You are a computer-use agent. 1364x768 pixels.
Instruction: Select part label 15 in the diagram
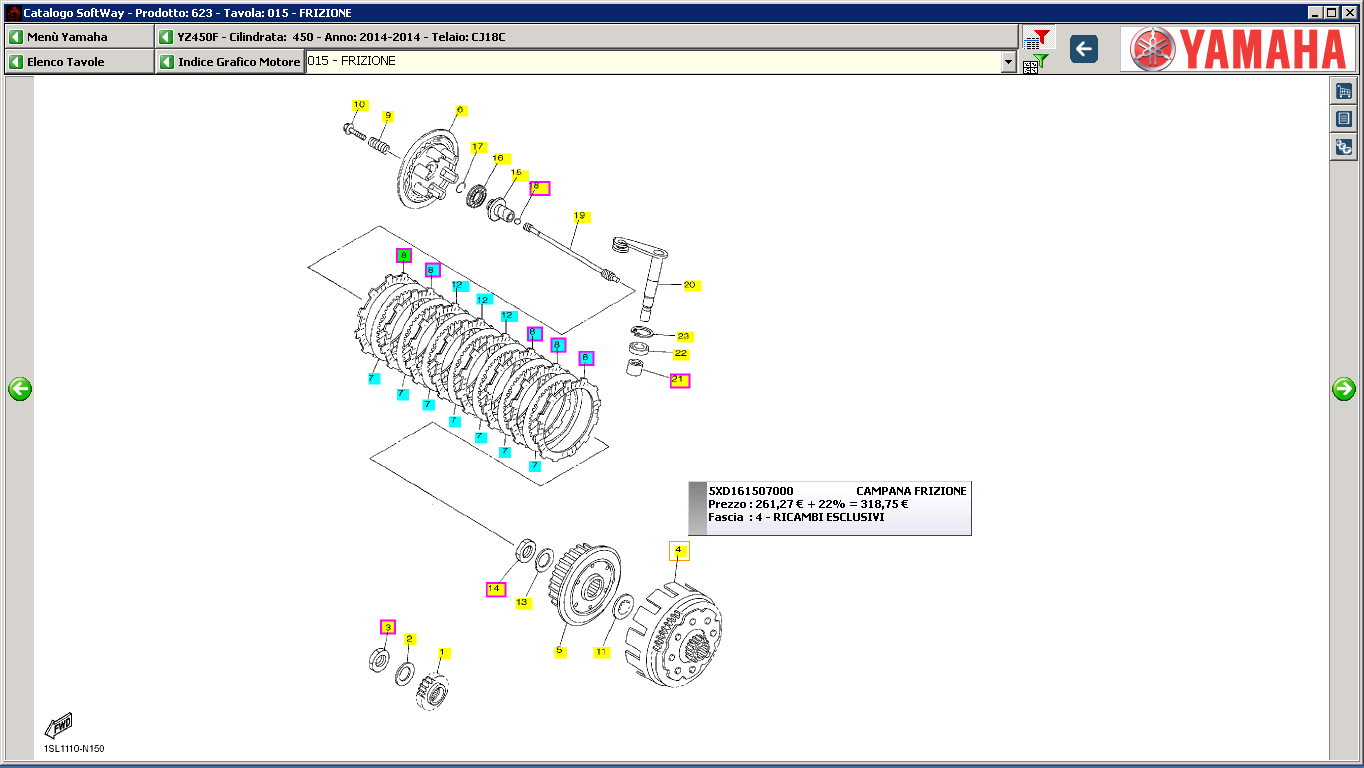coord(517,174)
